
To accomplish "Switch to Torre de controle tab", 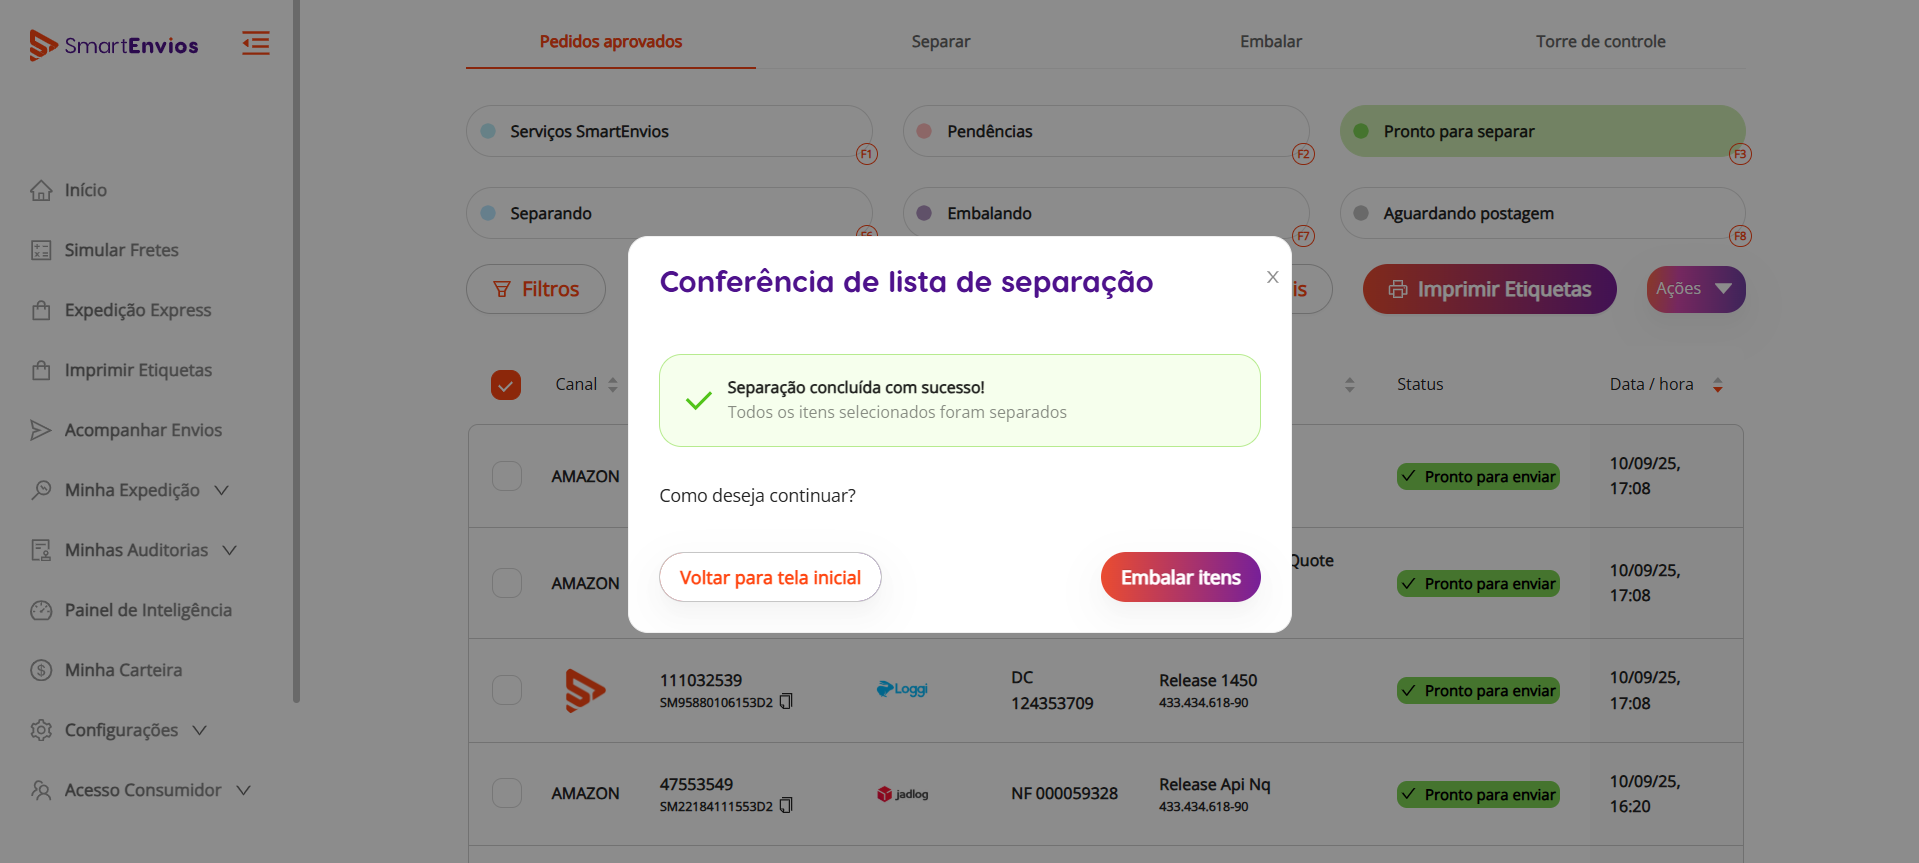I will coord(1601,42).
